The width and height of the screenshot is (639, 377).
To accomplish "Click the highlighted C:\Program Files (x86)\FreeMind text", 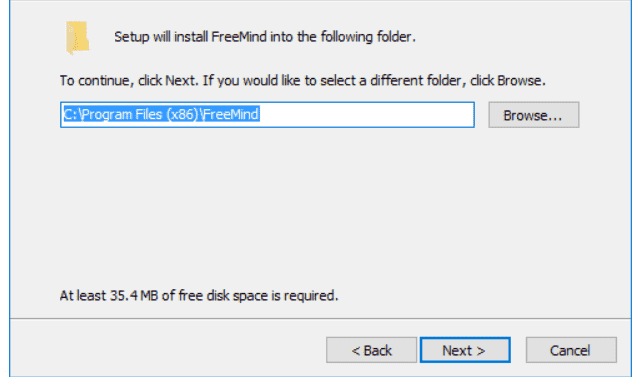I will pyautogui.click(x=161, y=114).
